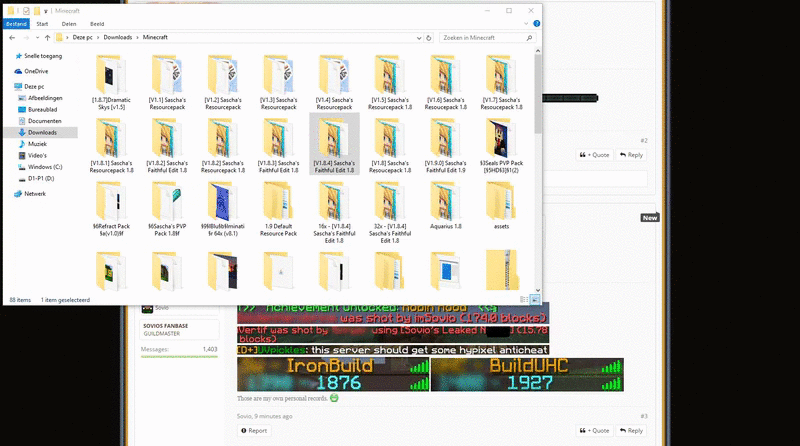Image resolution: width=800 pixels, height=446 pixels.
Task: Navigate back in Explorer
Action: pyautogui.click(x=12, y=38)
